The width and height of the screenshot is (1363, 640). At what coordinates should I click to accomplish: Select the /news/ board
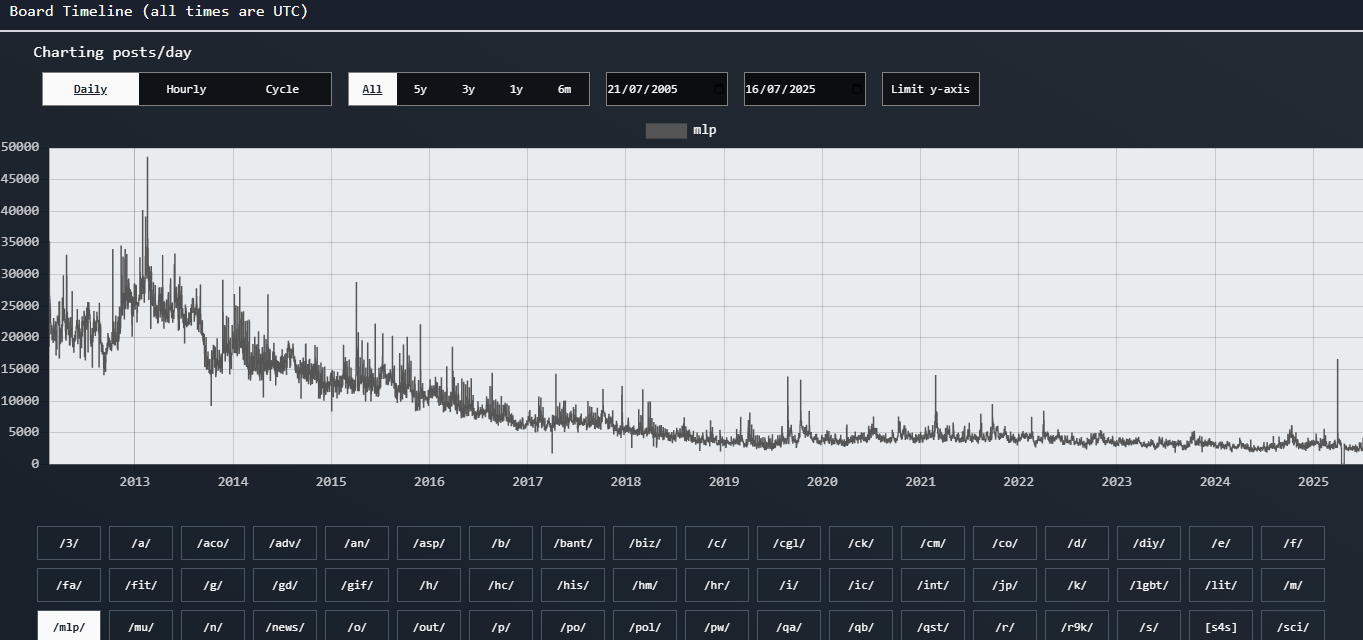(285, 626)
